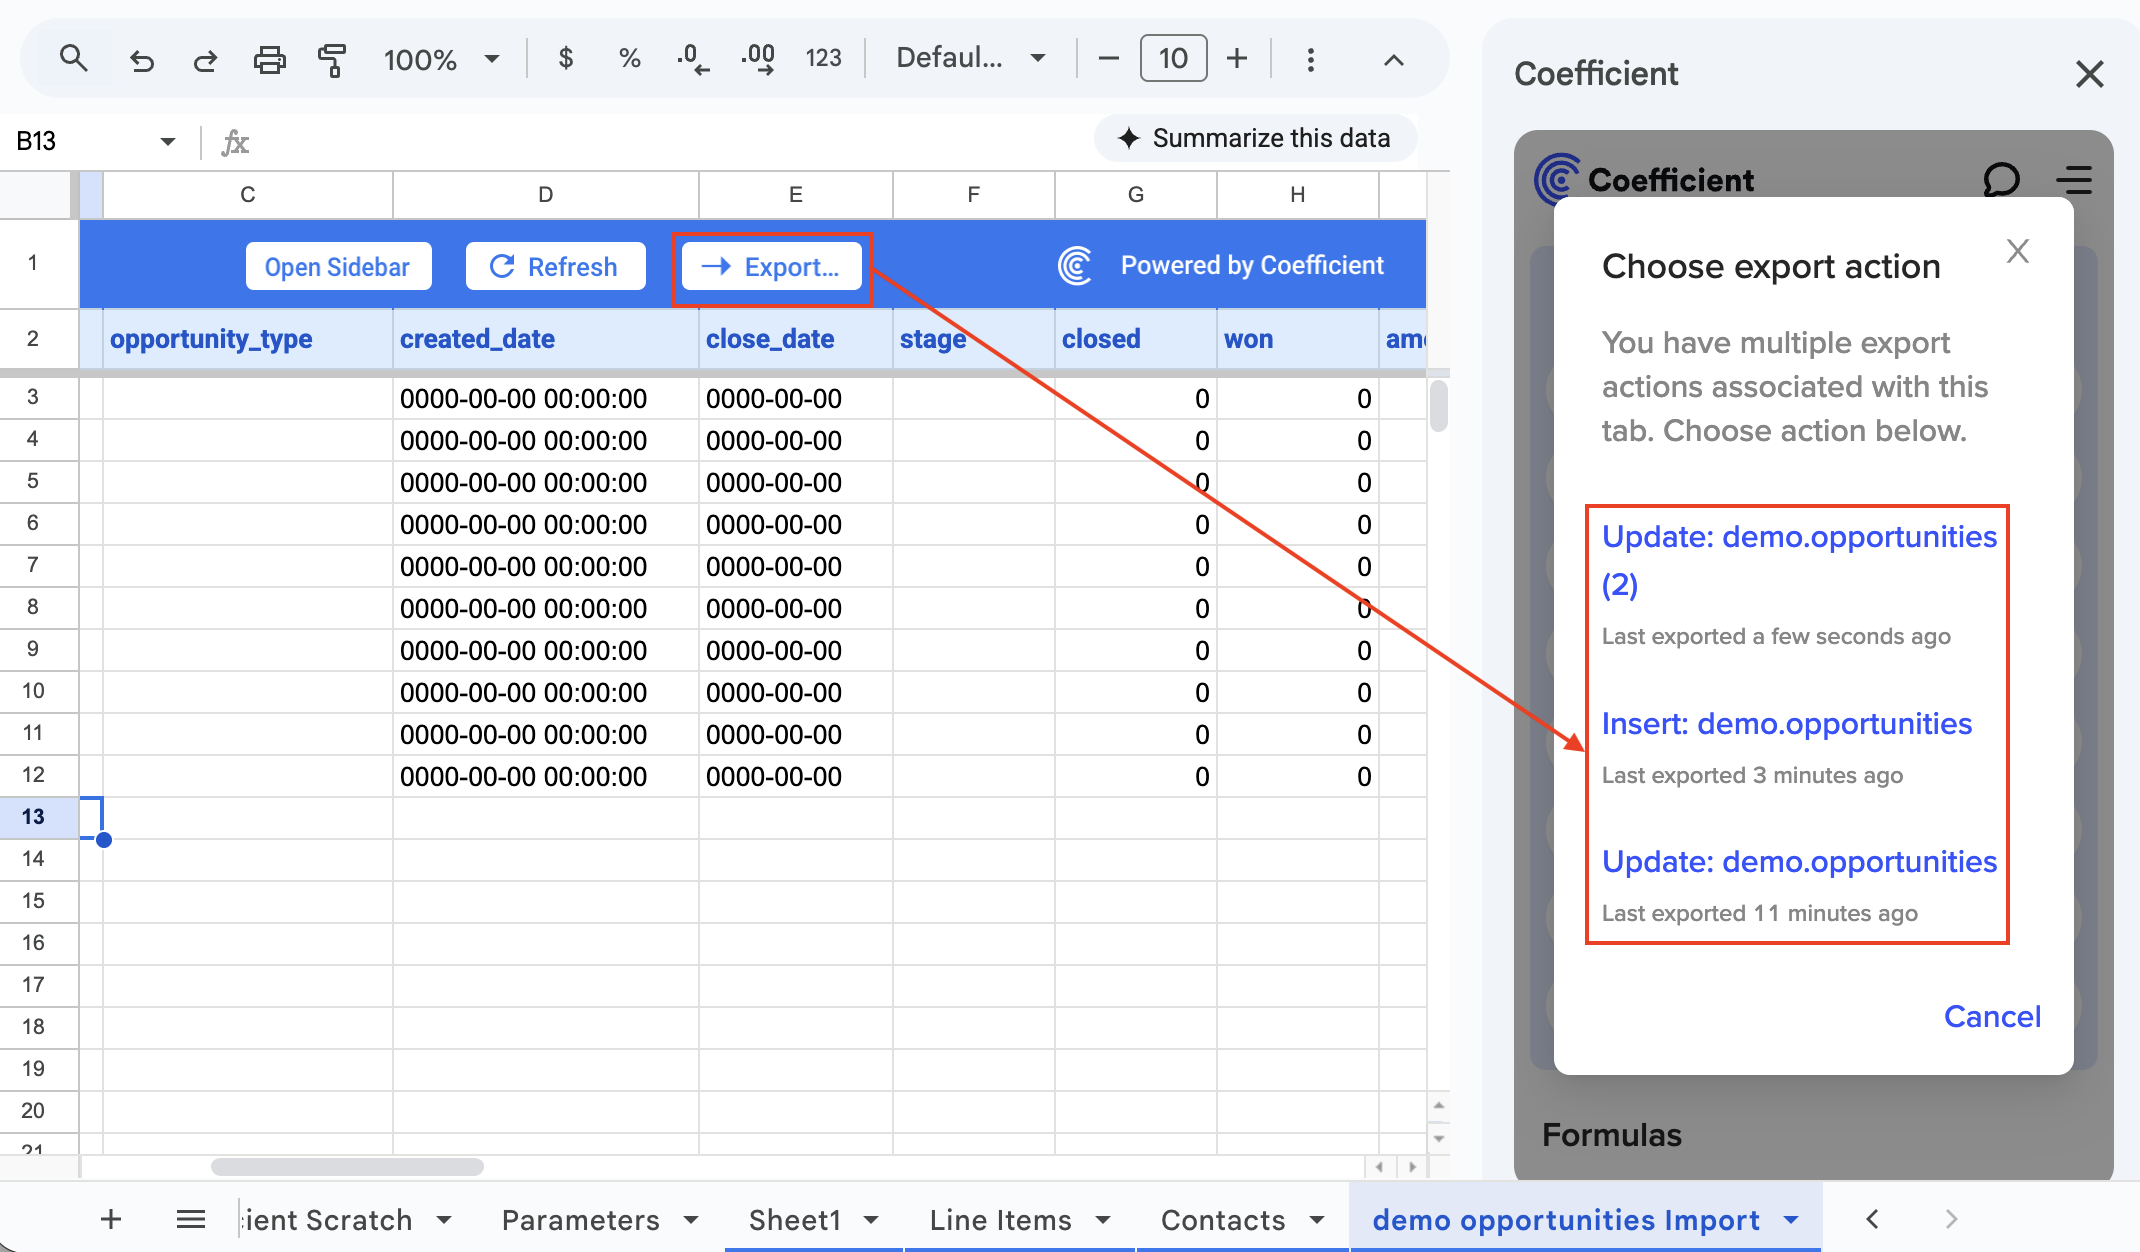Image resolution: width=2140 pixels, height=1252 pixels.
Task: Open Coefficient chat bubble icon
Action: click(2001, 180)
